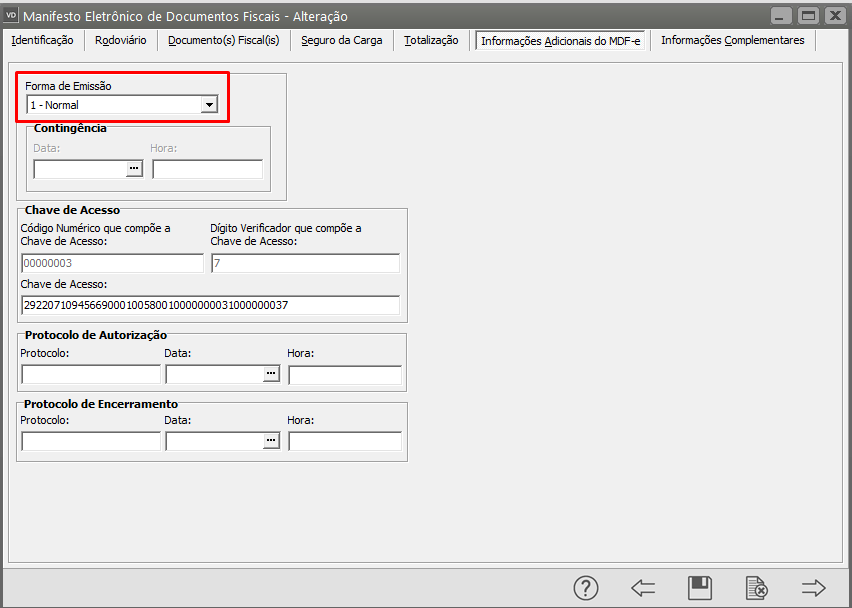The height and width of the screenshot is (608, 852).
Task: Click the Dígito Verificador field
Action: [305, 263]
